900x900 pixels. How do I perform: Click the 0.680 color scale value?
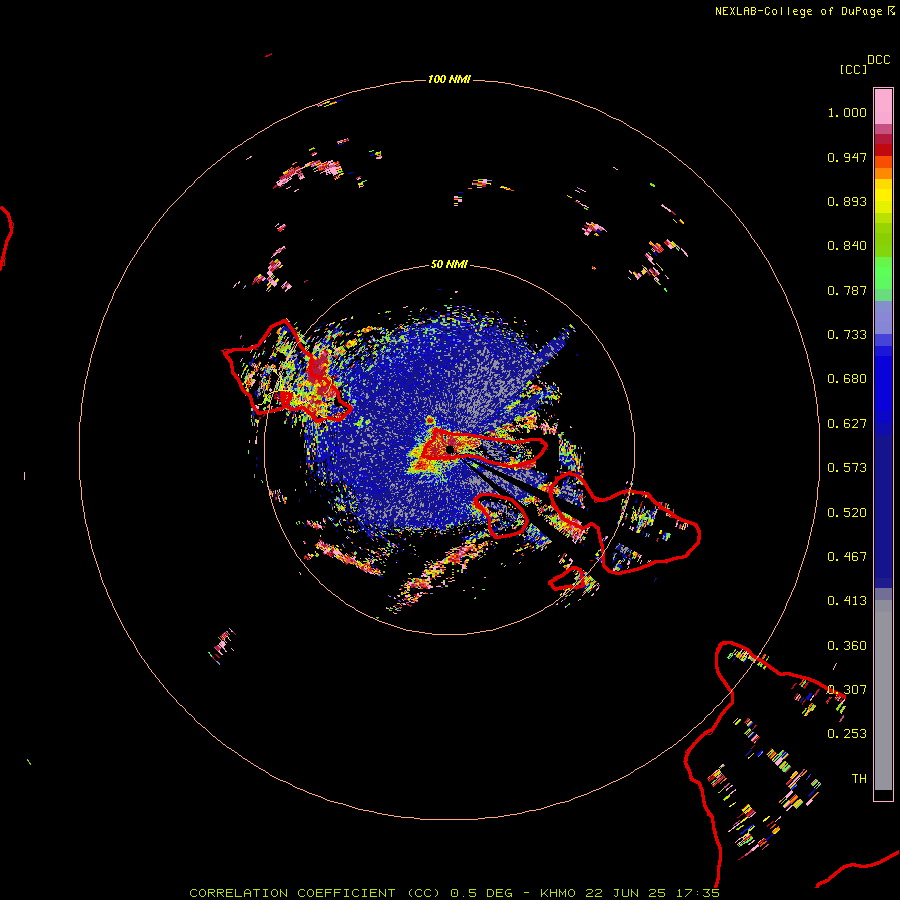coord(847,379)
